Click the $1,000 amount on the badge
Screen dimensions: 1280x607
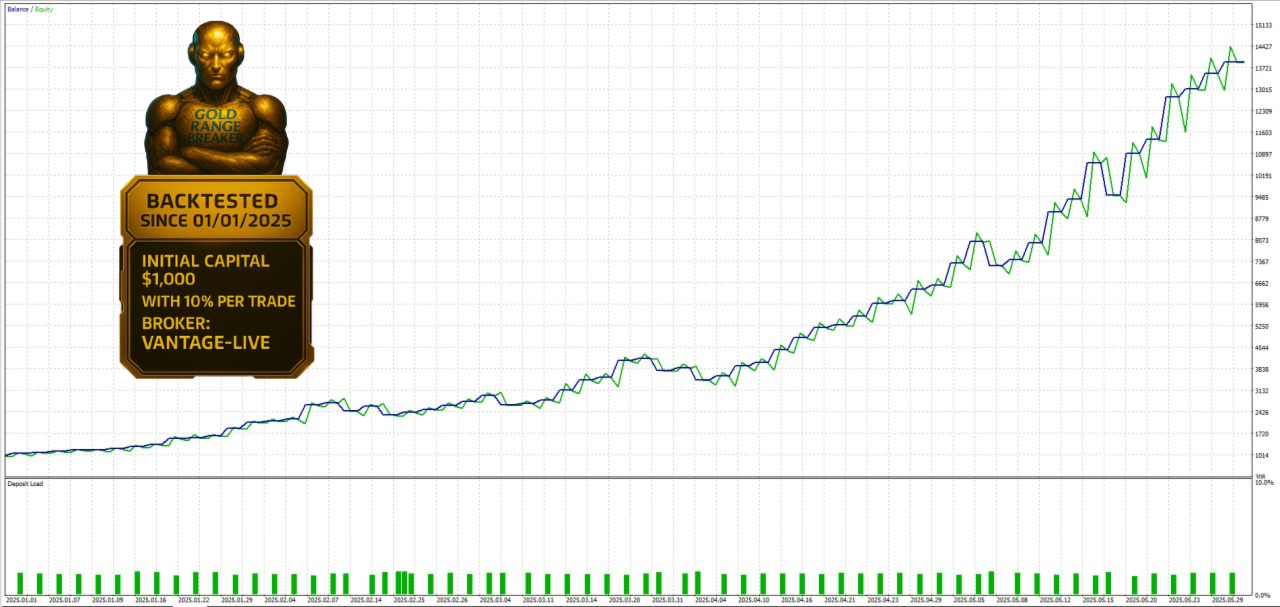point(168,279)
